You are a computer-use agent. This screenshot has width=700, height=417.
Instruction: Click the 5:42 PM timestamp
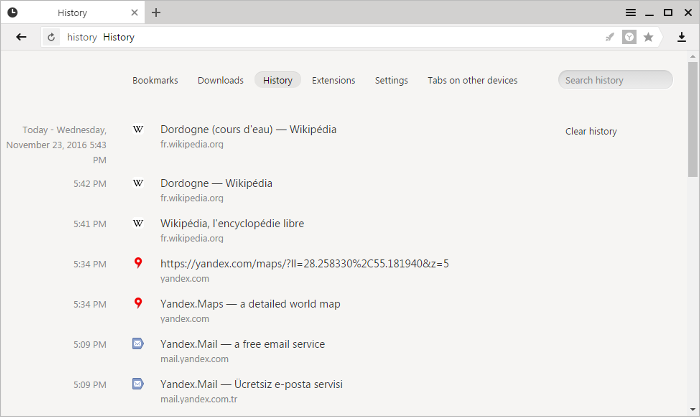(90, 184)
